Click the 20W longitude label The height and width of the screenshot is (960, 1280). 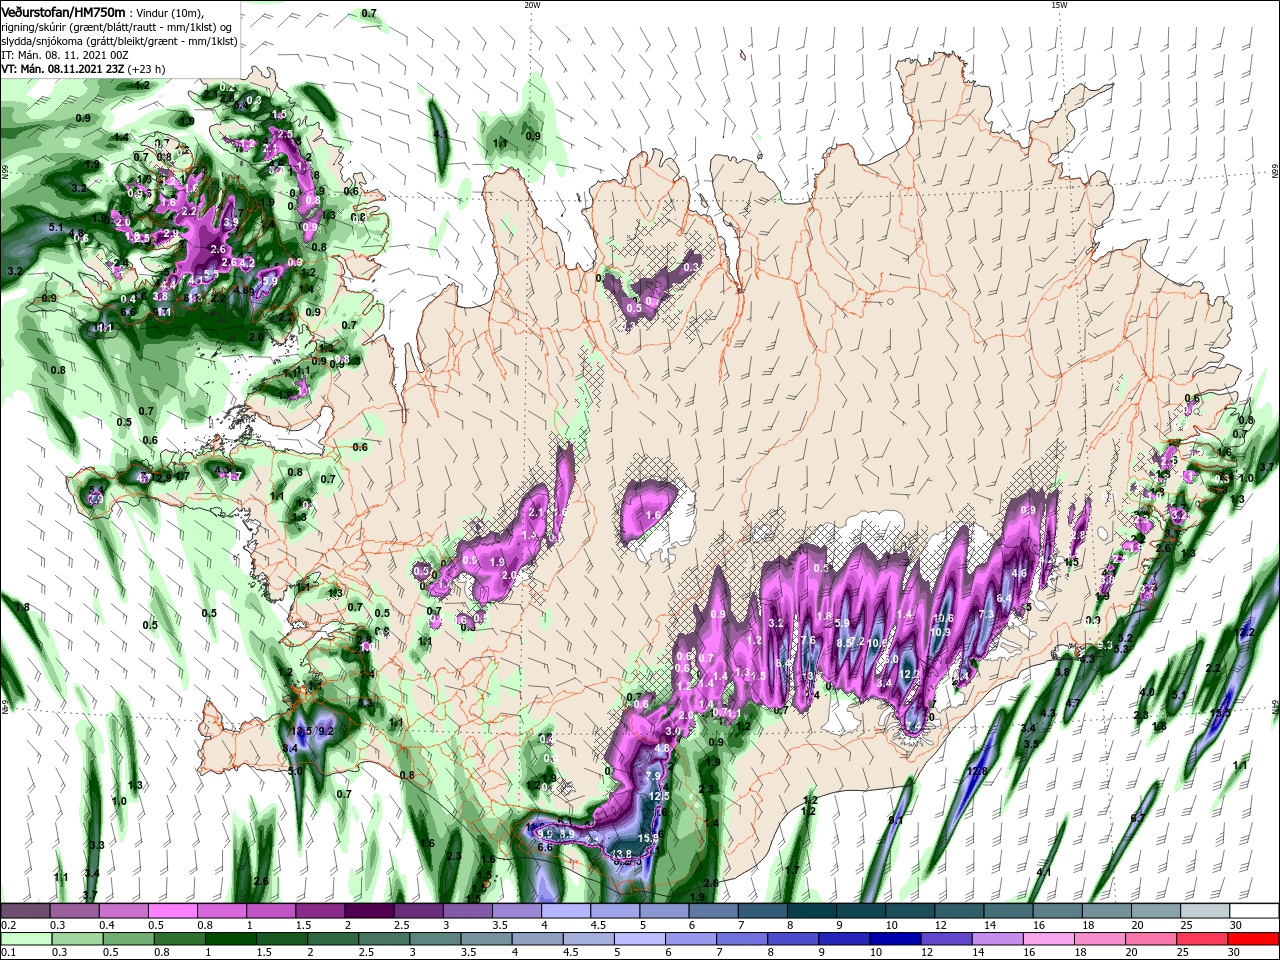pos(532,5)
